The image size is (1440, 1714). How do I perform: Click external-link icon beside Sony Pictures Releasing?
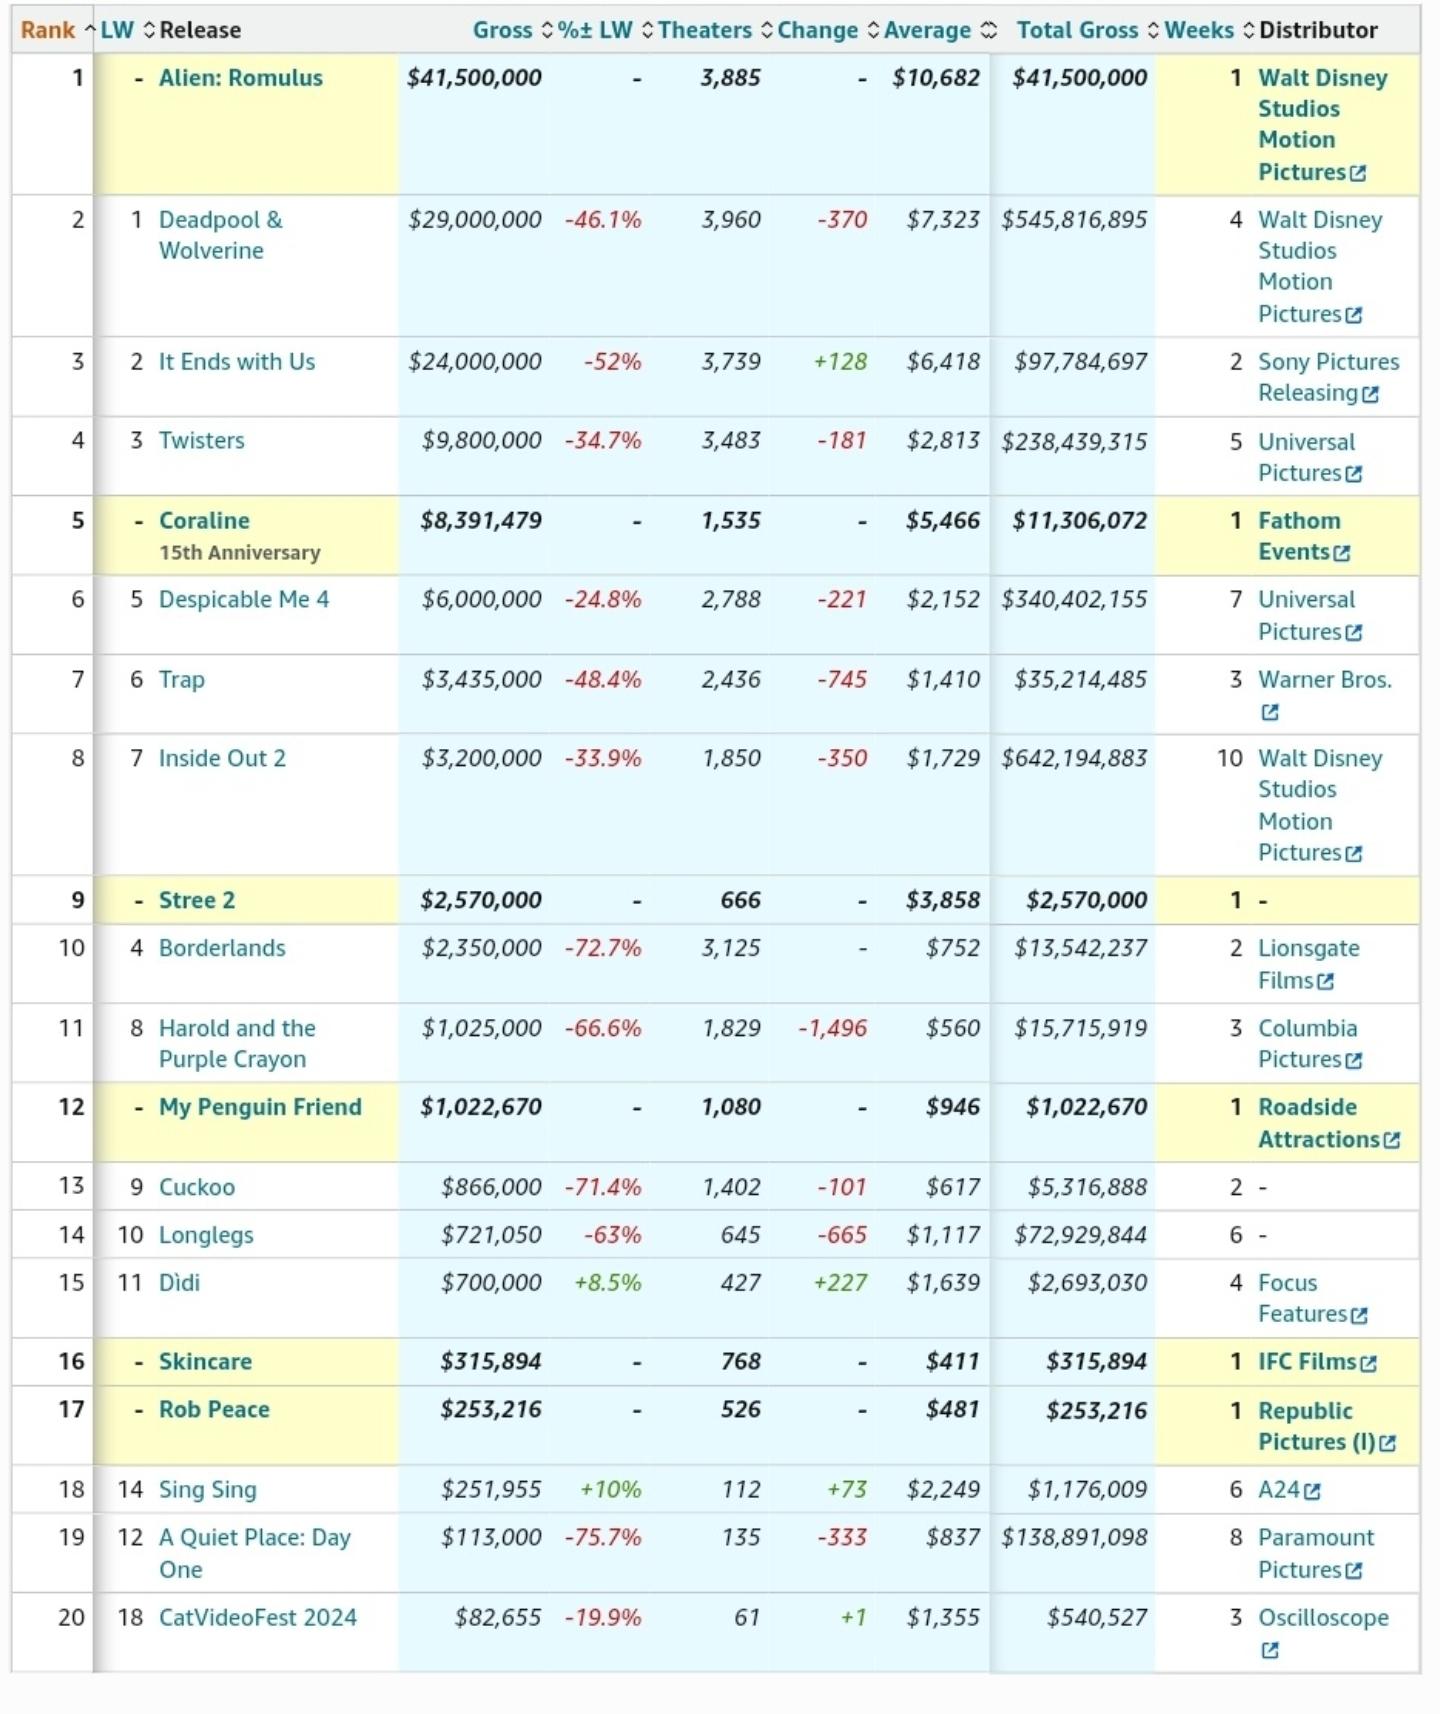[1371, 395]
